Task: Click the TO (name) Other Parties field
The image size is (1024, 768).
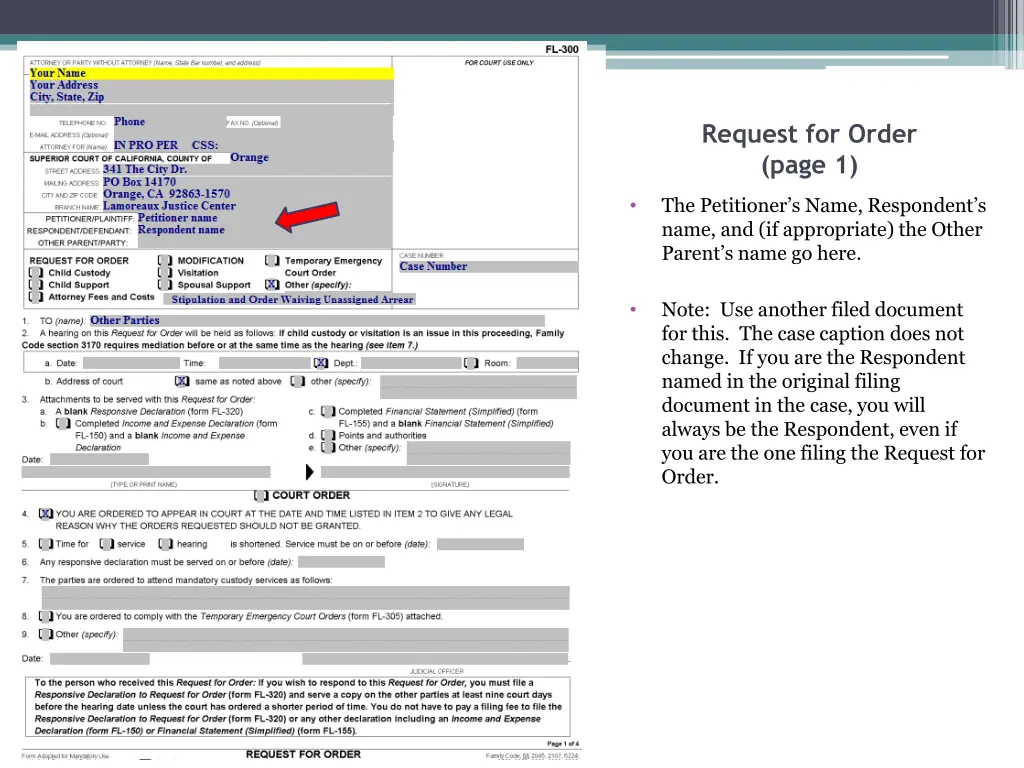Action: point(317,321)
